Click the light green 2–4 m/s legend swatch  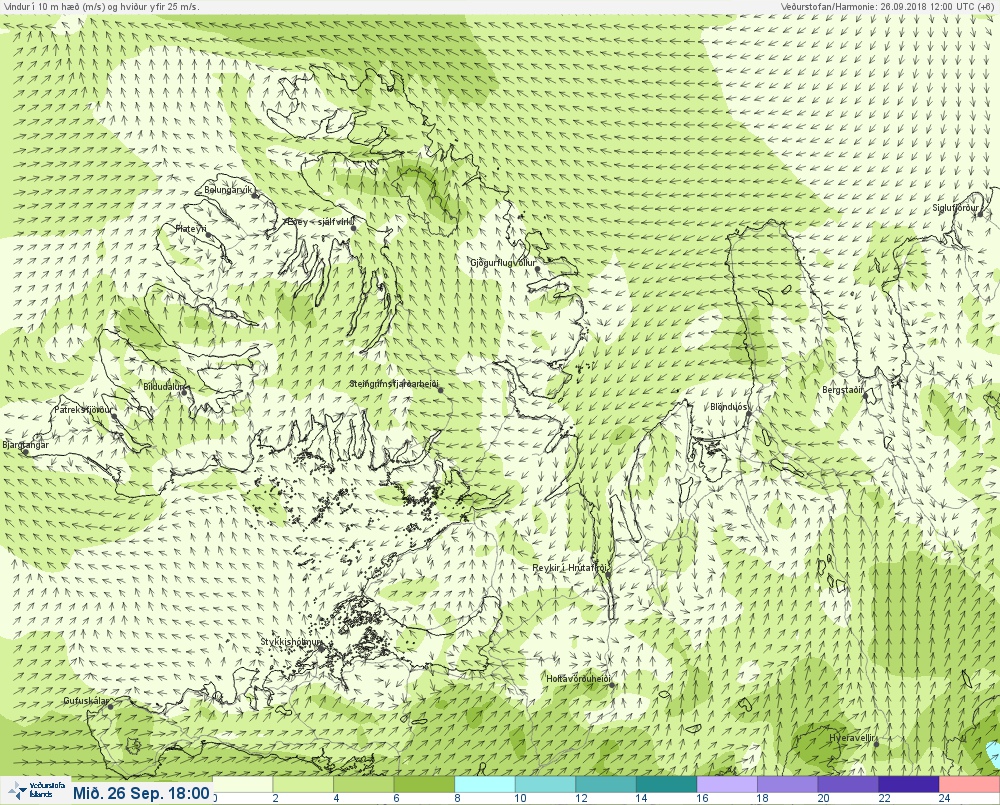coord(303,784)
